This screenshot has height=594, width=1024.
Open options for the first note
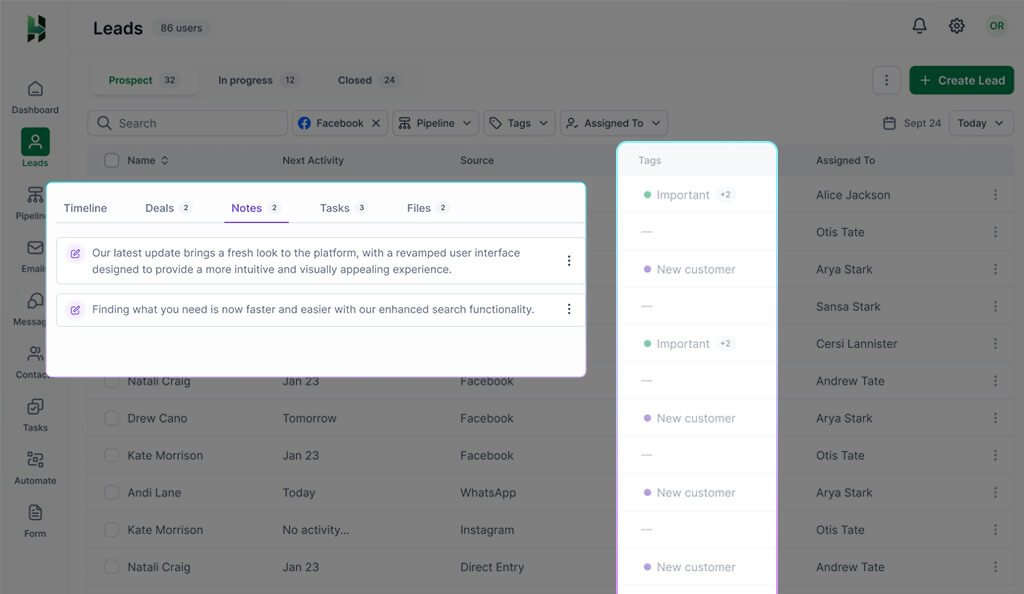569,261
